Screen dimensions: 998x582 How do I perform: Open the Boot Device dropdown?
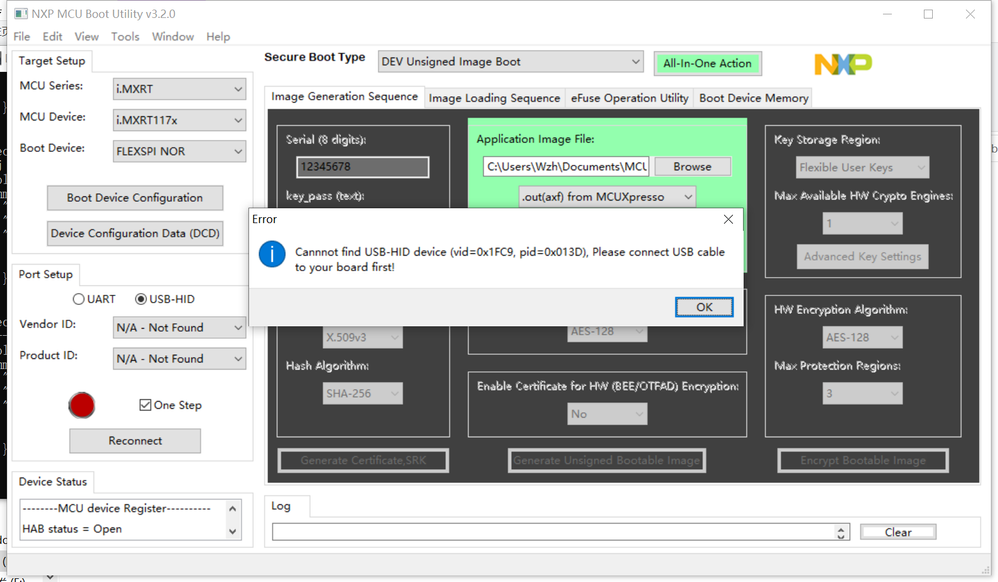(x=179, y=151)
